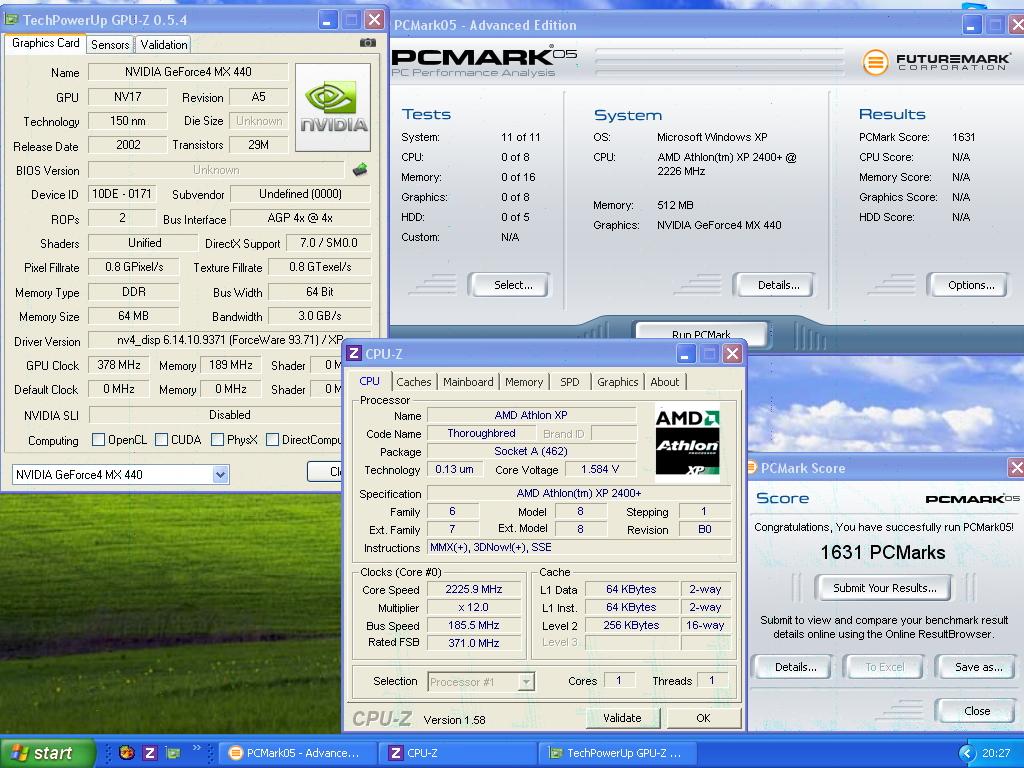Click the Device ID value 10DE - 0171

coord(122,194)
